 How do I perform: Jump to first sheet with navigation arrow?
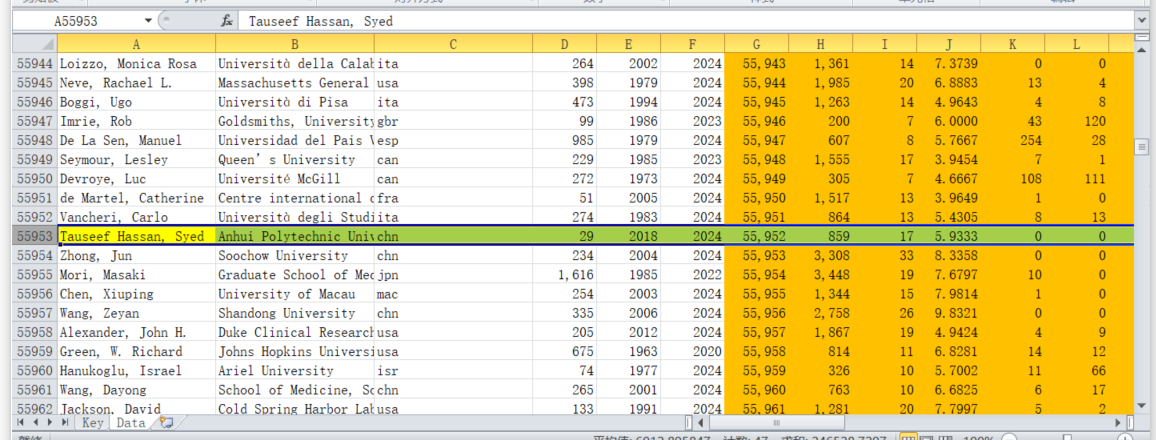coord(22,423)
